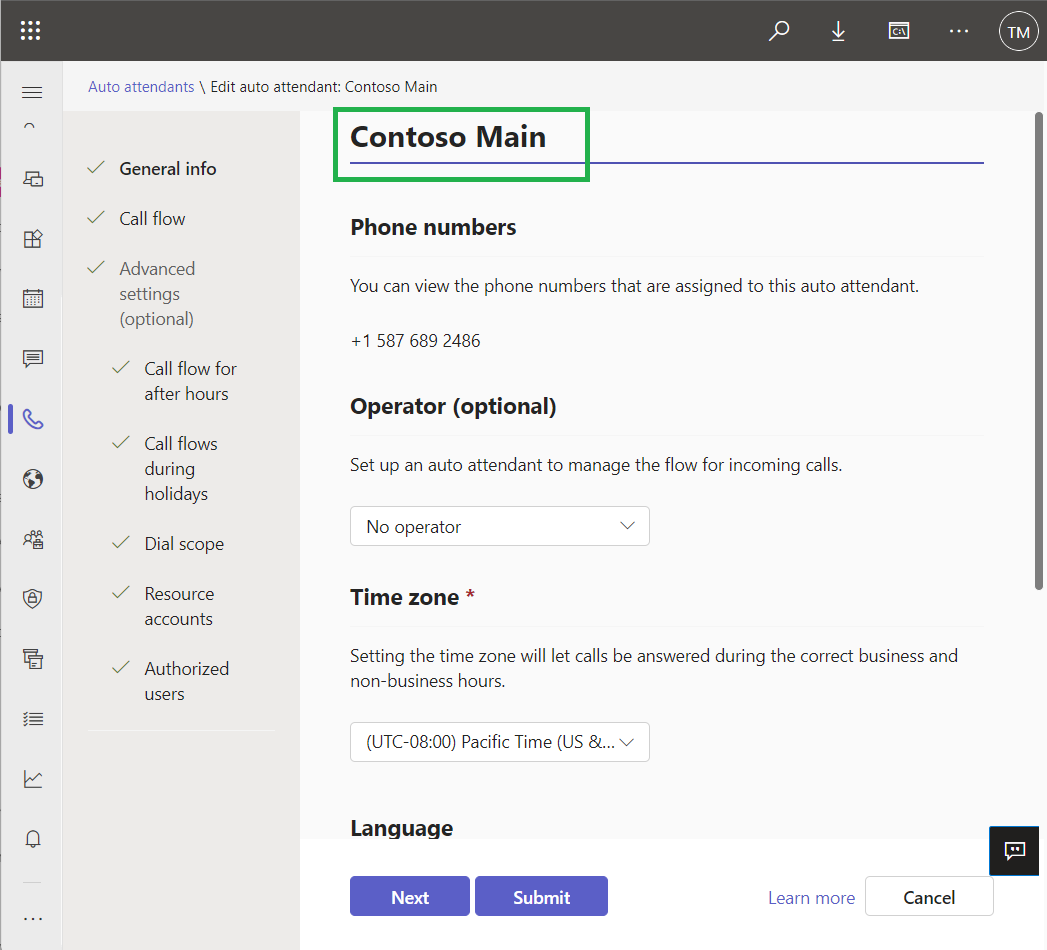Open the Cloud Shell icon
Viewport: 1047px width, 950px height.
click(899, 31)
